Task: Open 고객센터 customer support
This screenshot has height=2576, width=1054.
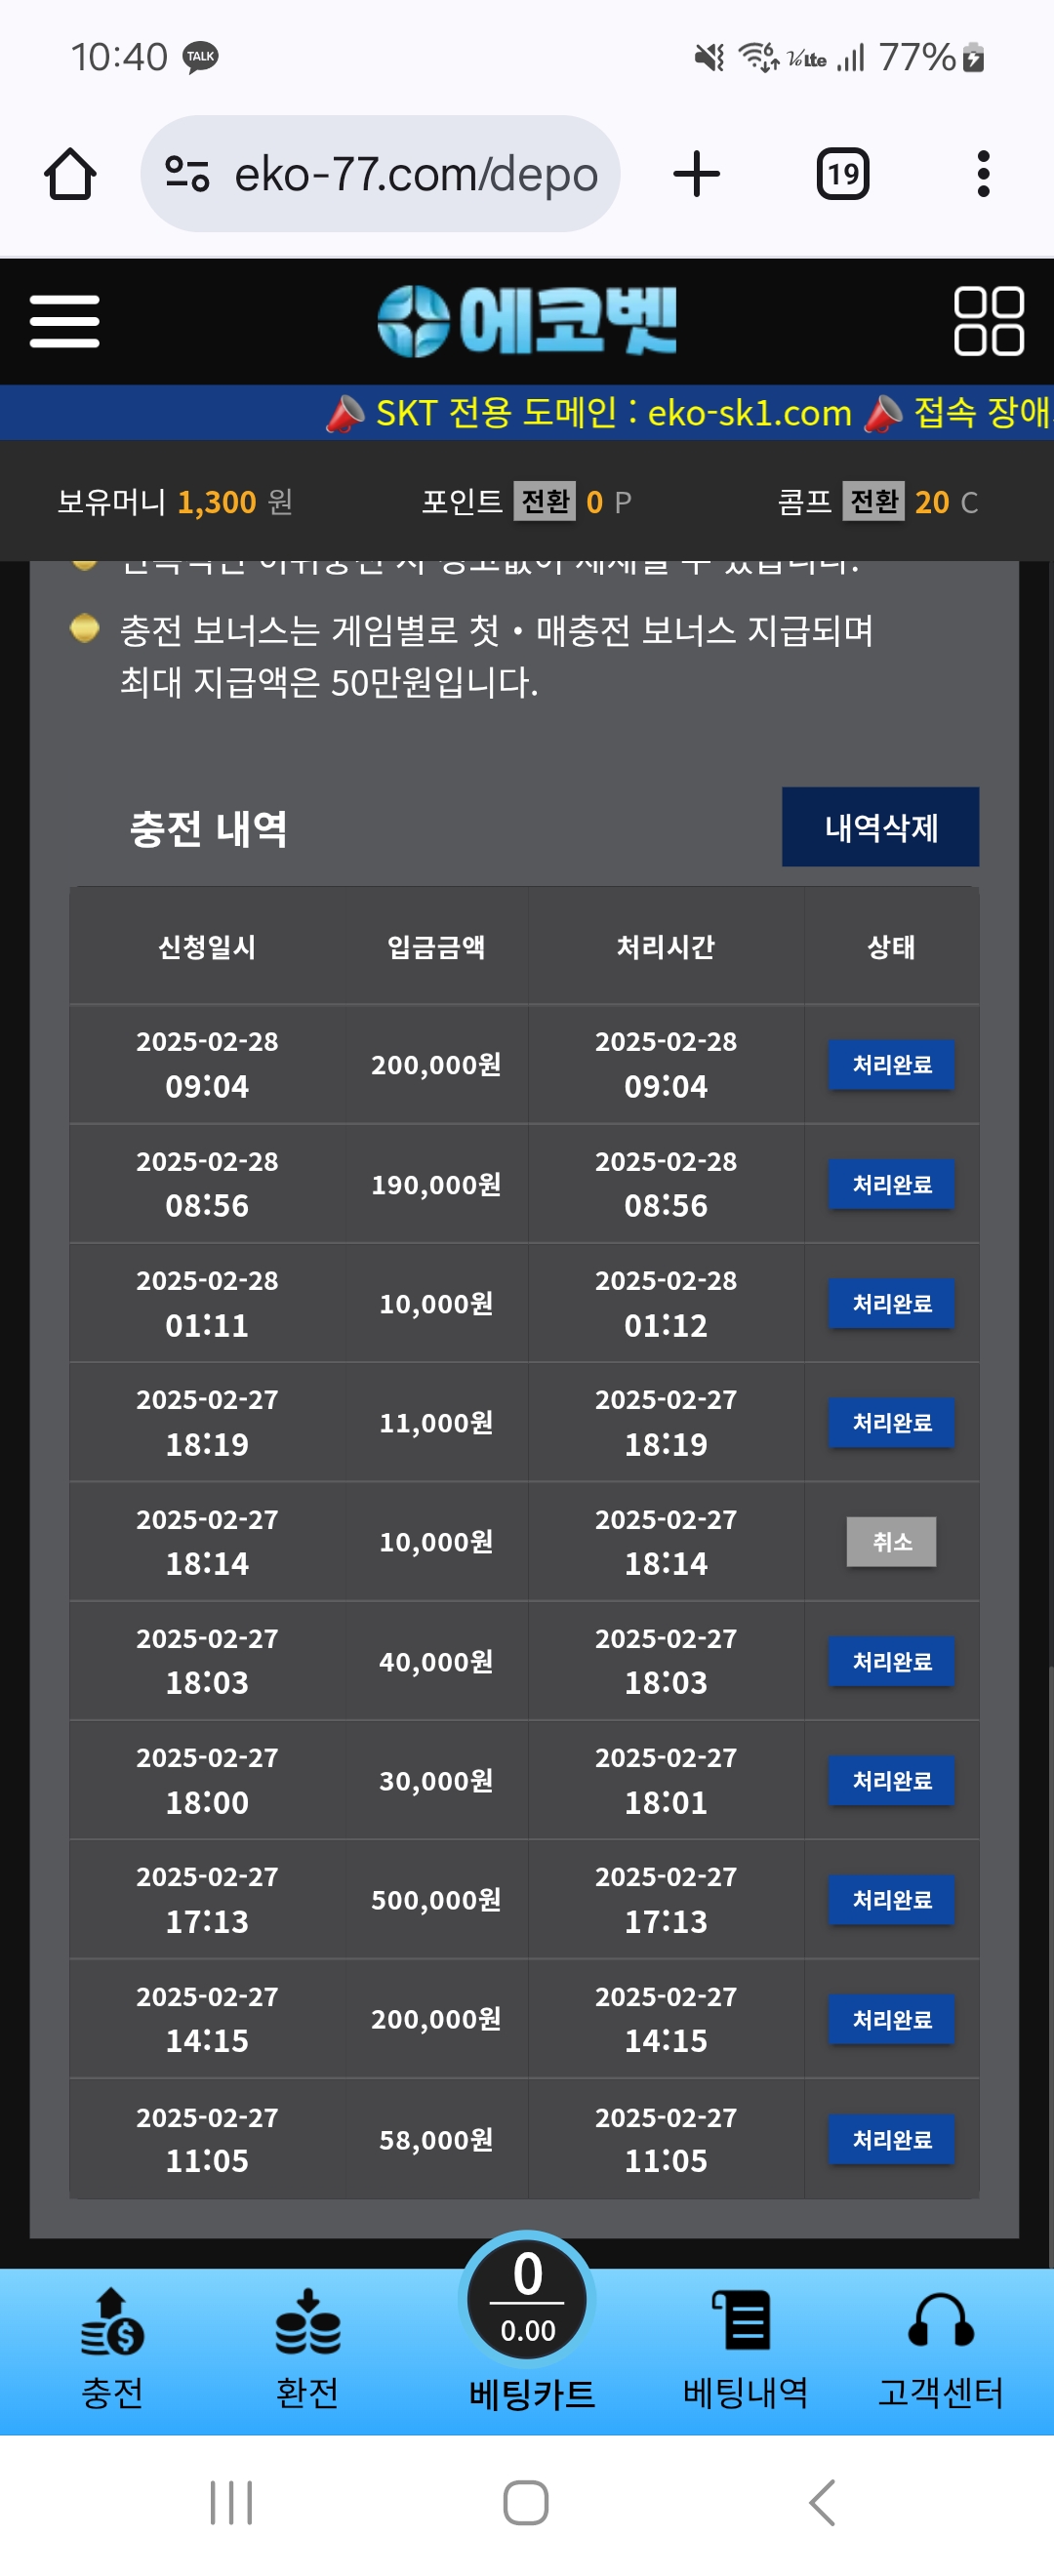Action: [x=940, y=2350]
